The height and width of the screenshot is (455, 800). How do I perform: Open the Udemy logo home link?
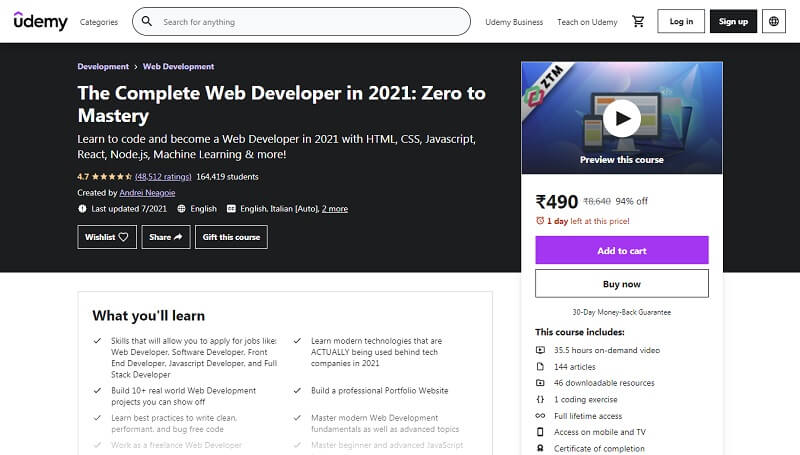pyautogui.click(x=40, y=21)
